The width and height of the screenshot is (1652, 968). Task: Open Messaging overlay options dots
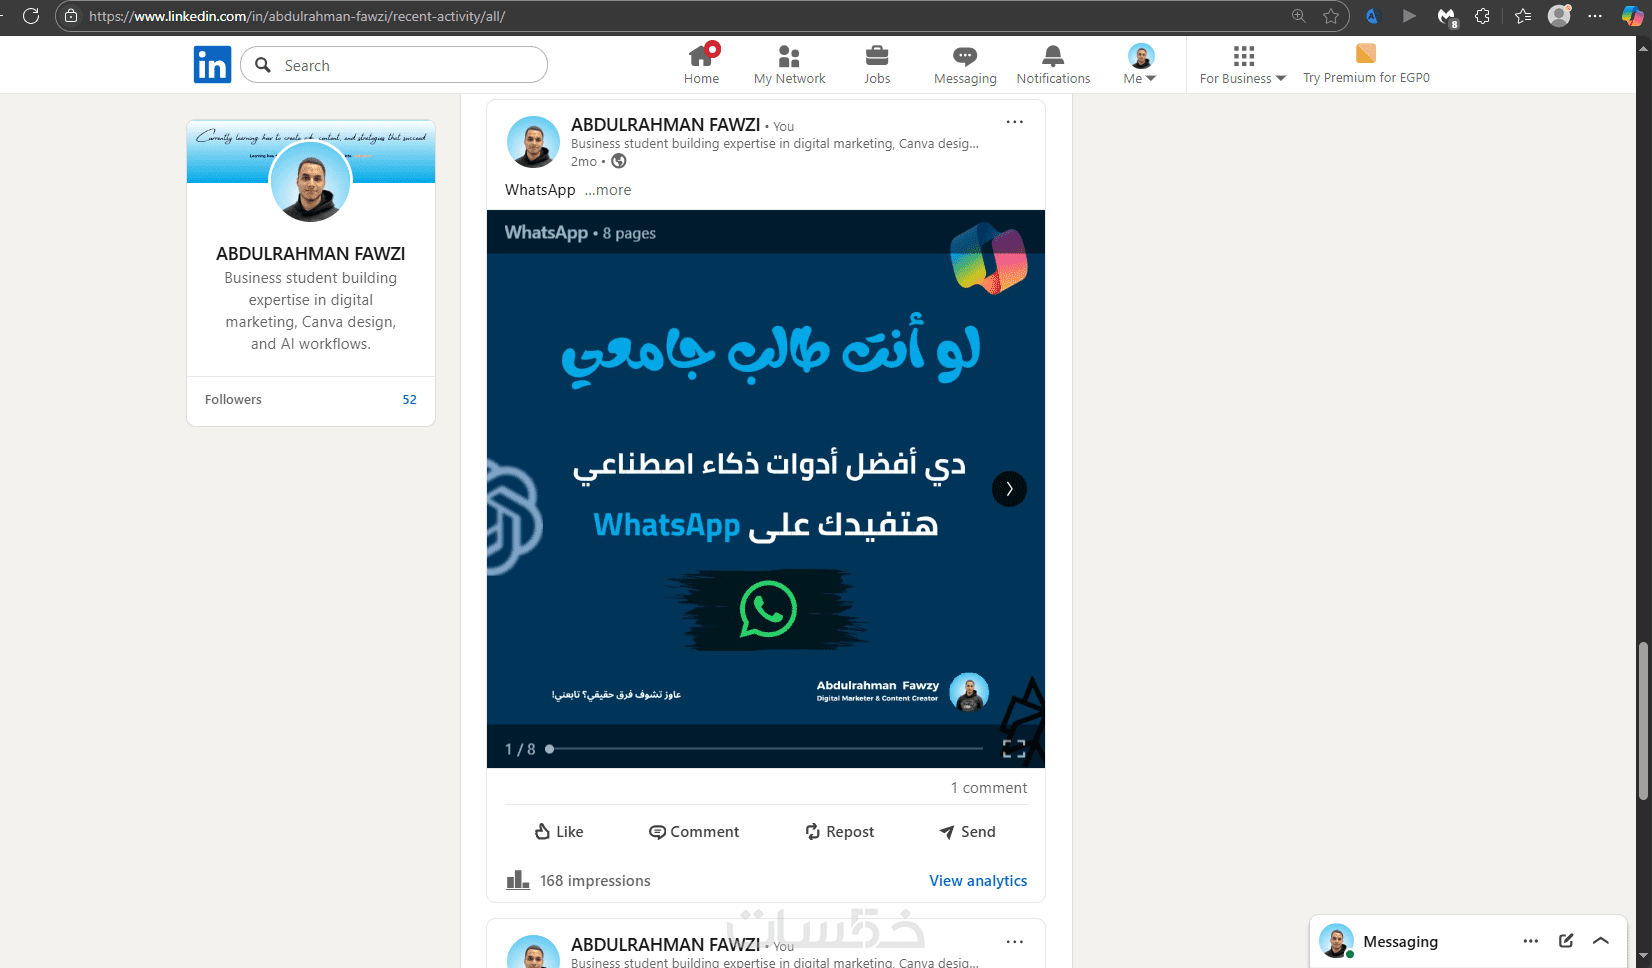(x=1531, y=941)
